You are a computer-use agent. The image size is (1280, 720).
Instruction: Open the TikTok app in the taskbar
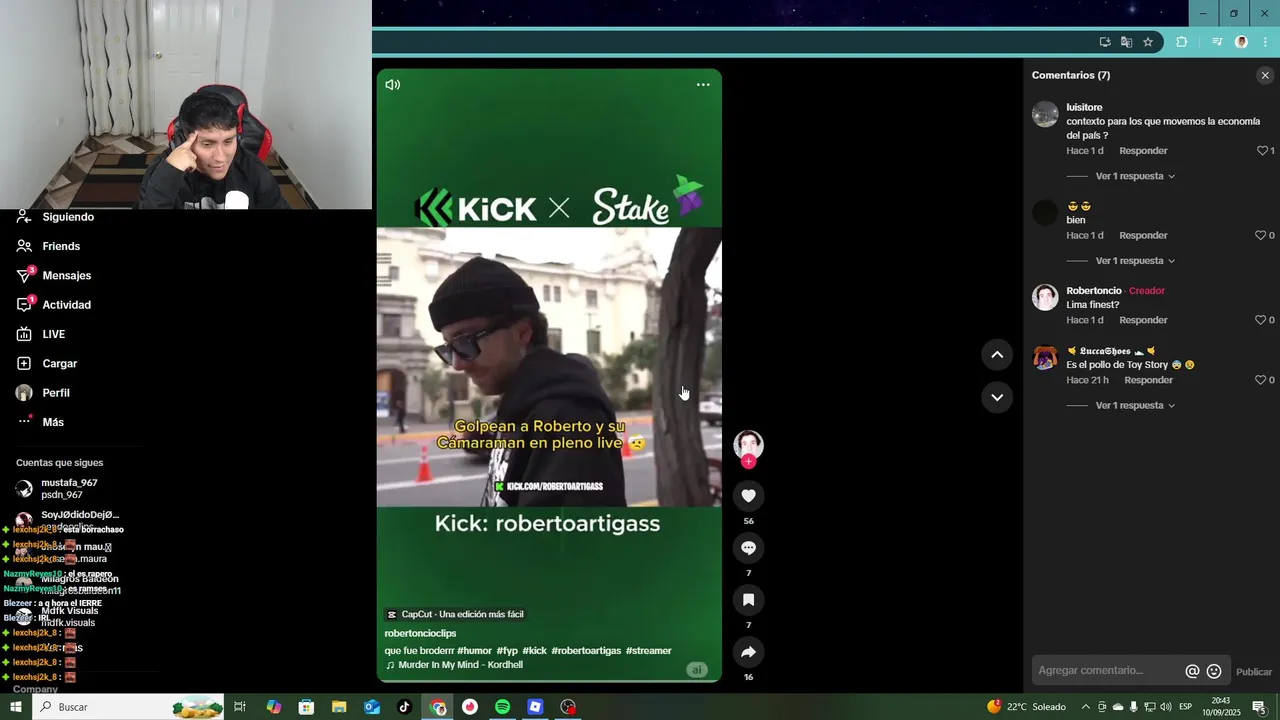405,707
